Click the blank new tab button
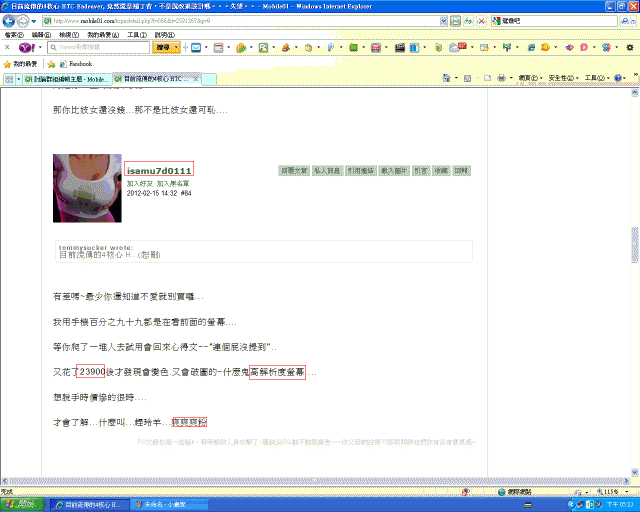This screenshot has width=640, height=512. pos(209,79)
